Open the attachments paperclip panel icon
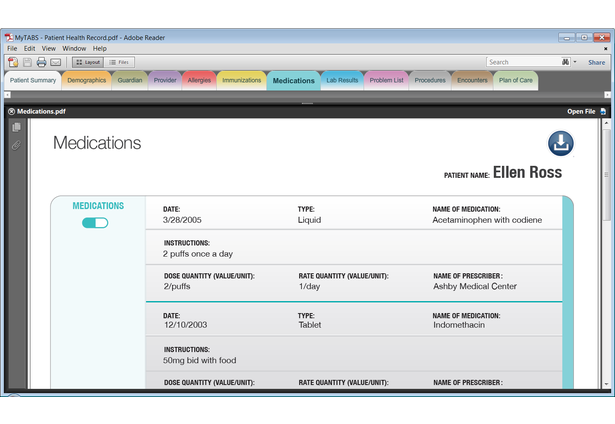 click(16, 145)
